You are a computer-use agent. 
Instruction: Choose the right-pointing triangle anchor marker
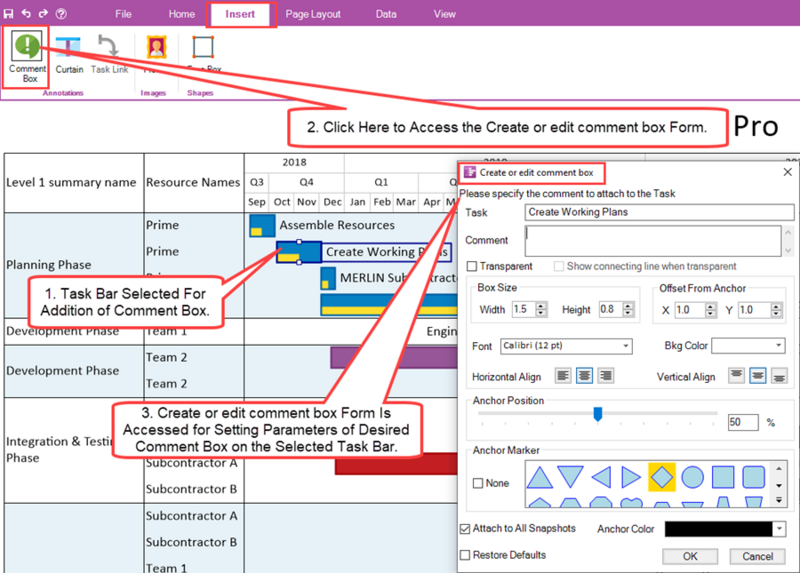tap(631, 477)
